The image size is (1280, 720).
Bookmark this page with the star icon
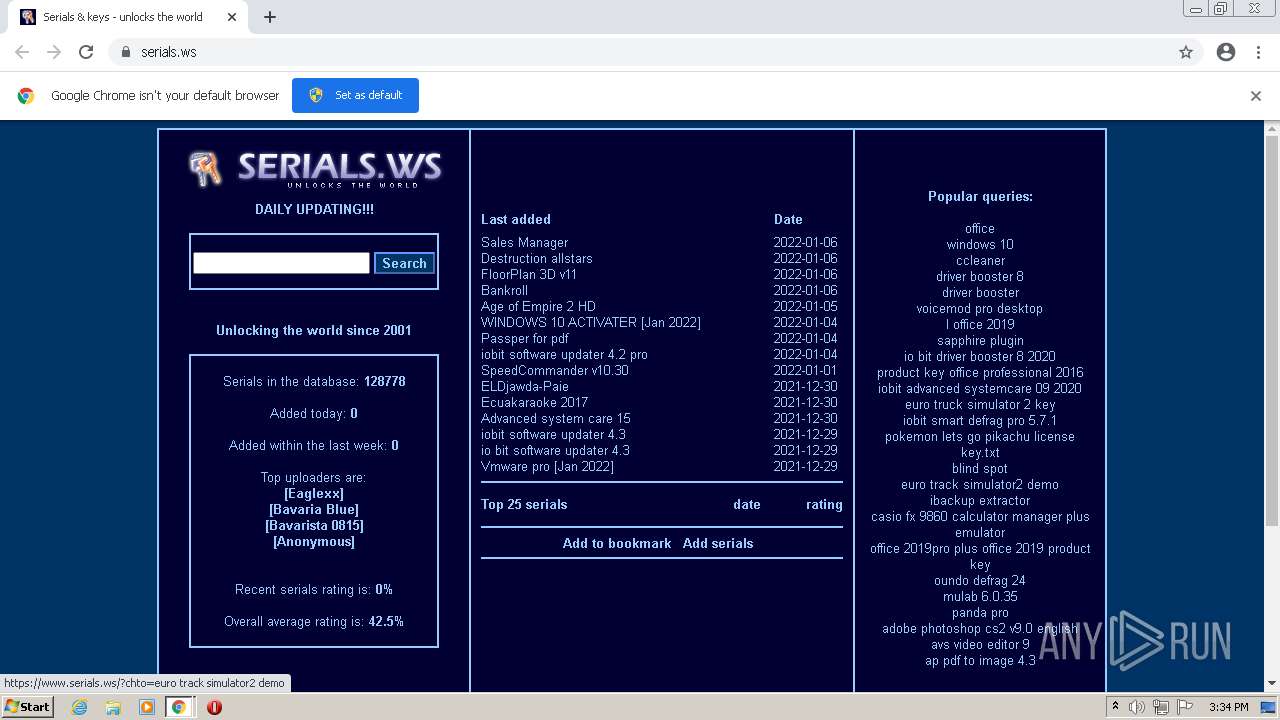point(1186,52)
